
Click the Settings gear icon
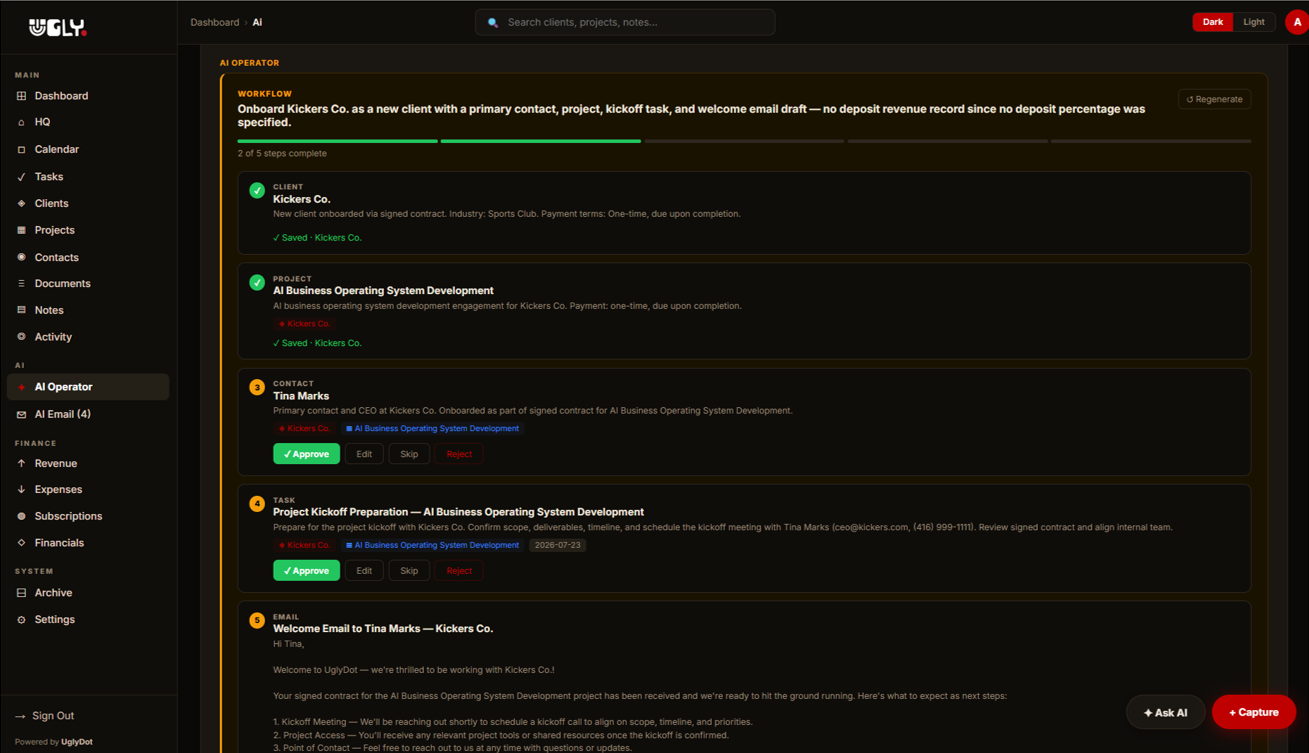pos(21,620)
